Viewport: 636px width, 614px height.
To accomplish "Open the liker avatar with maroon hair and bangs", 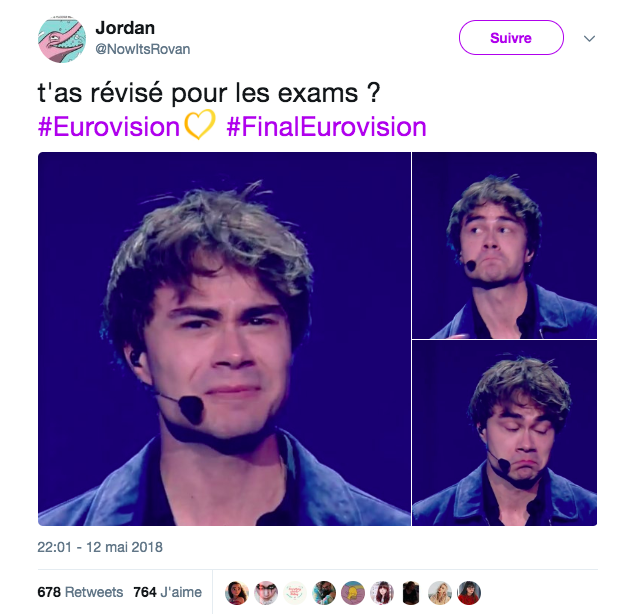I will [382, 593].
